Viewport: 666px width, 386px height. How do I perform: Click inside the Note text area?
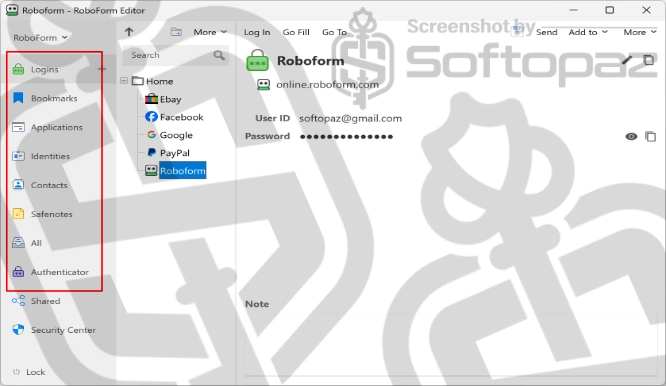point(451,344)
